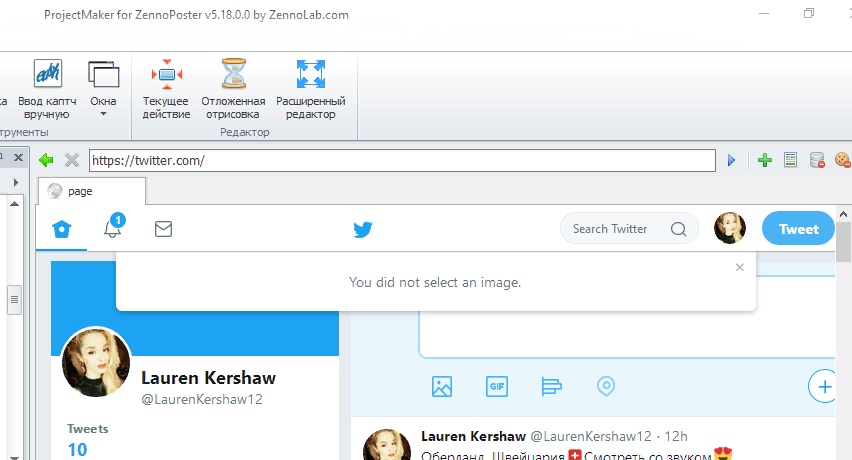Image resolution: width=852 pixels, height=460 pixels.
Task: Clear cookies icon
Action: [x=843, y=160]
